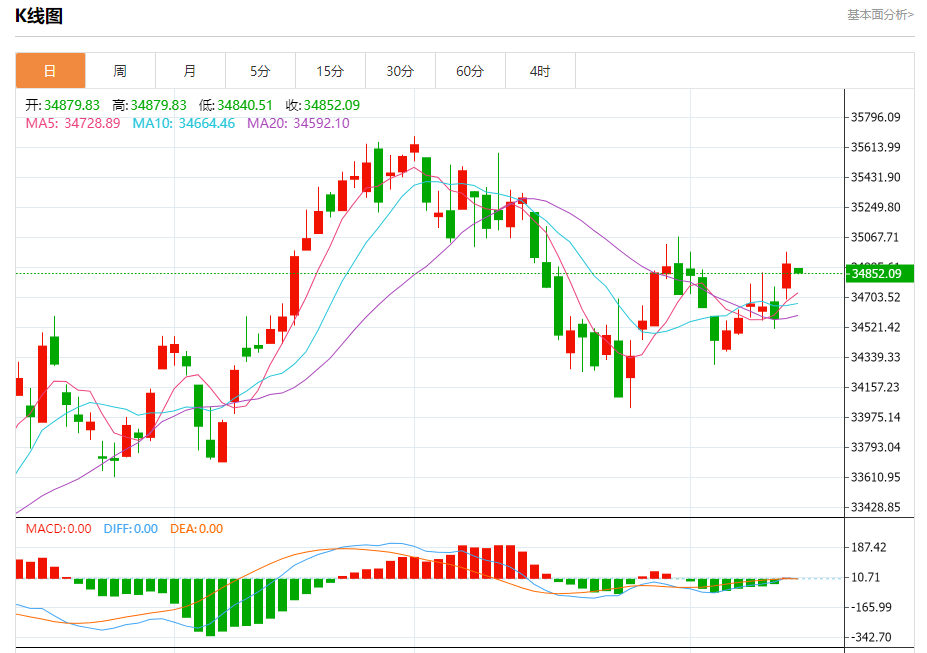Click the 10.71 MACD axis label

[x=868, y=577]
